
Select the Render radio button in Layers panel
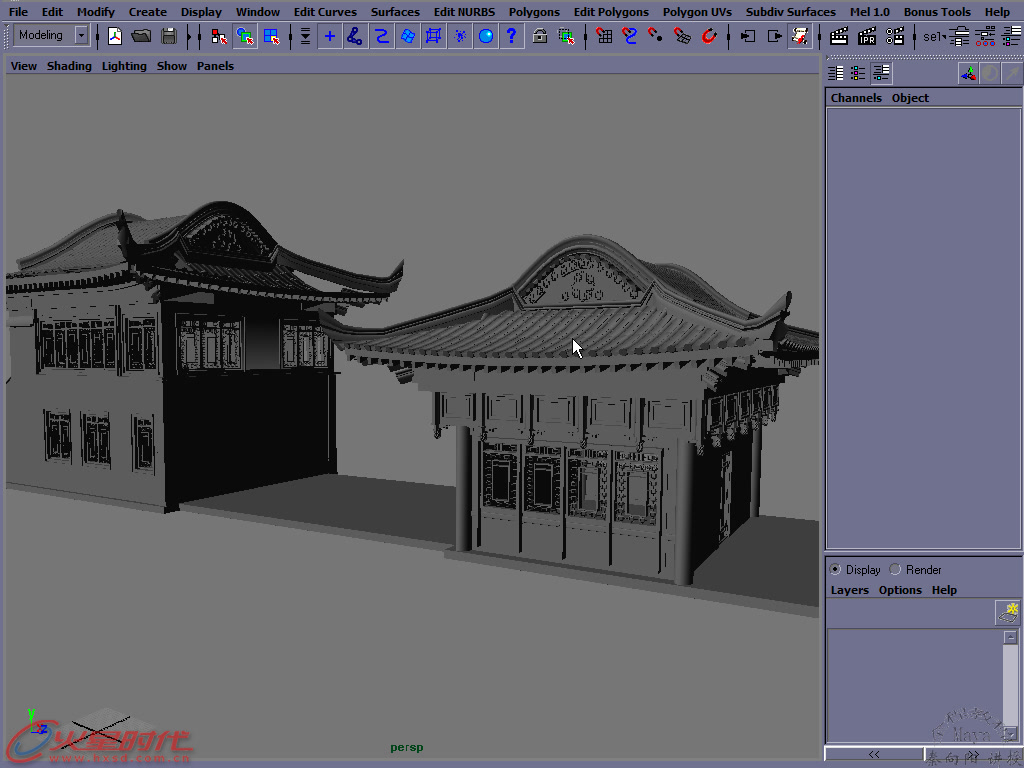coord(894,569)
